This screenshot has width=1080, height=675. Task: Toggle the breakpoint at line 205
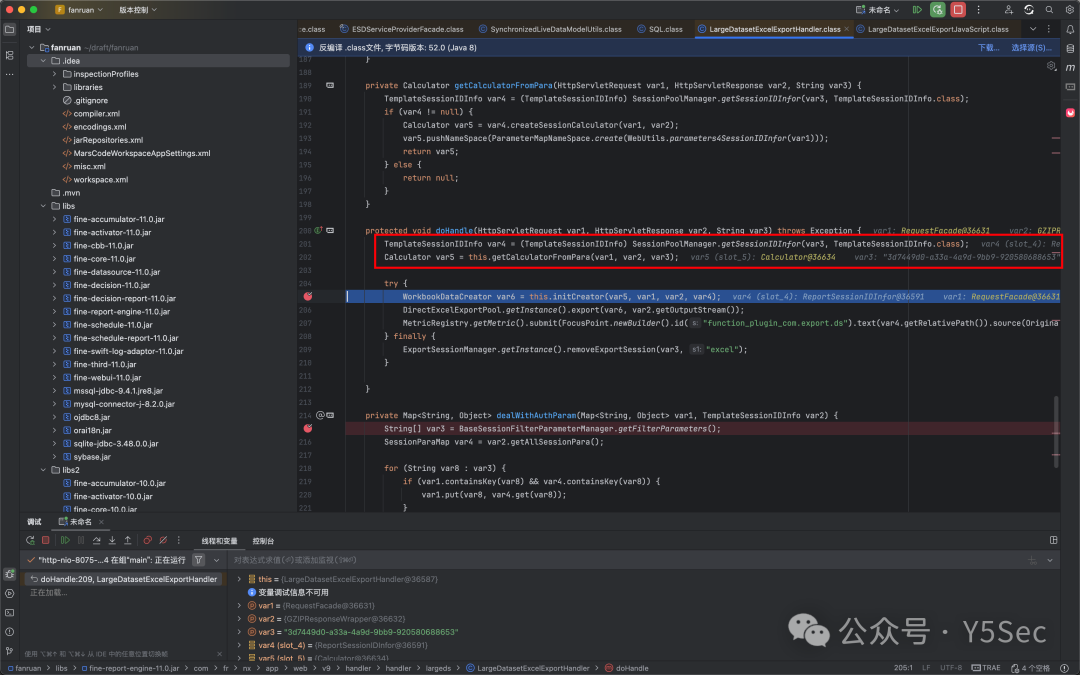tap(308, 296)
